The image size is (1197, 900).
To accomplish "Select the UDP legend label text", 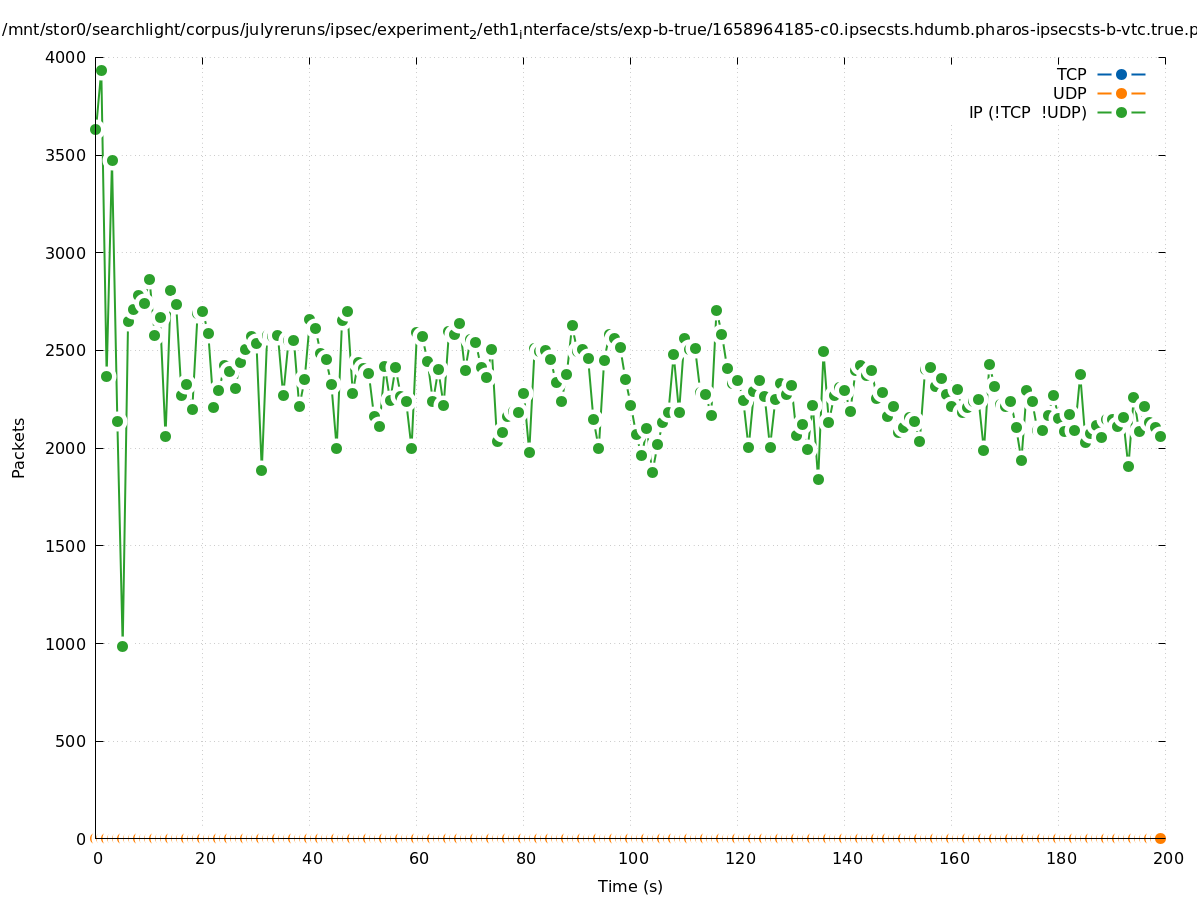I will pos(1069,93).
